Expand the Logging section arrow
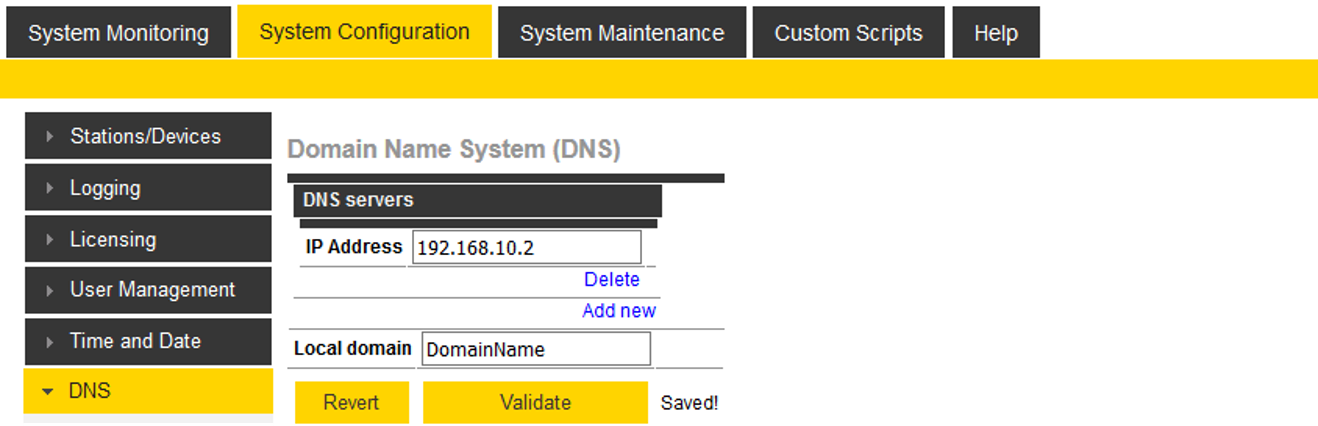This screenshot has height=426, width=1318. click(x=49, y=188)
